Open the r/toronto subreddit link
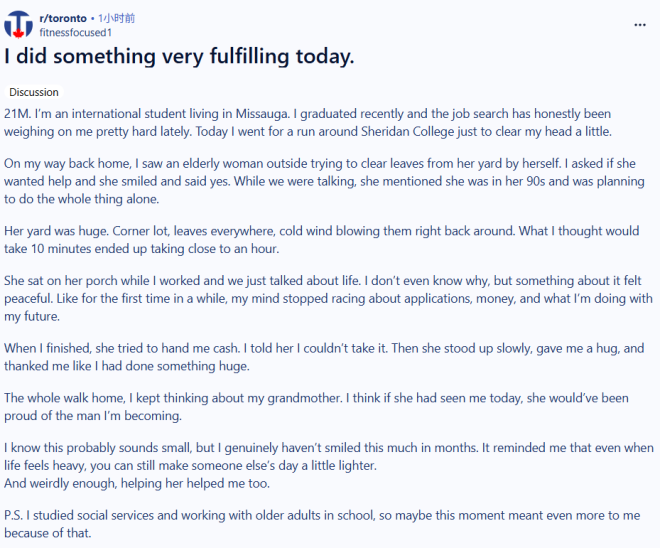660x548 pixels. click(x=63, y=18)
